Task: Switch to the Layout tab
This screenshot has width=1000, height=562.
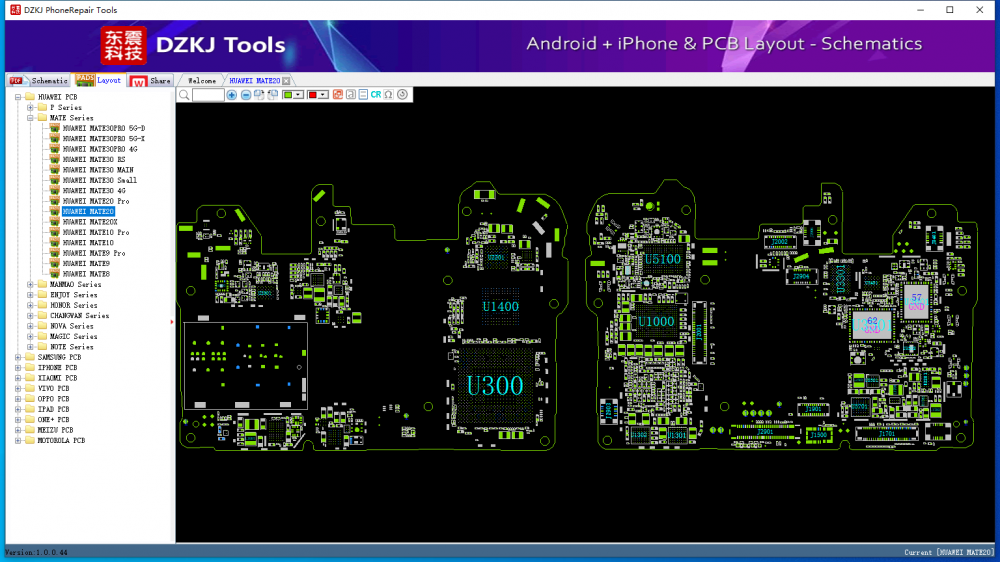Action: [x=99, y=80]
